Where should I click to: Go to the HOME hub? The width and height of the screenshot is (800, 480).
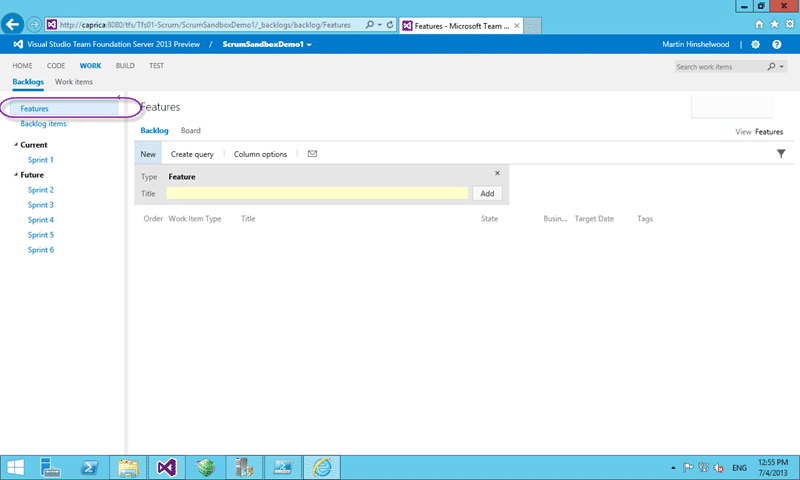(x=22, y=66)
